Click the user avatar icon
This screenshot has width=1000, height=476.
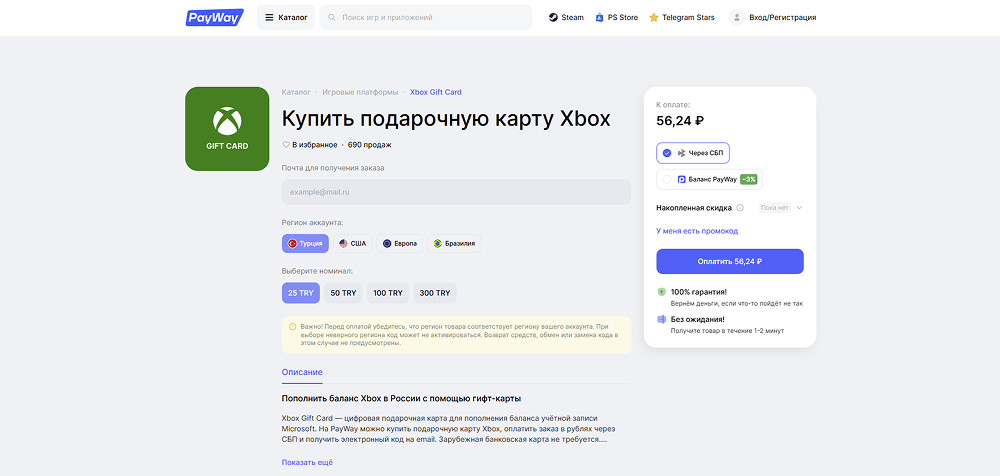coord(737,17)
